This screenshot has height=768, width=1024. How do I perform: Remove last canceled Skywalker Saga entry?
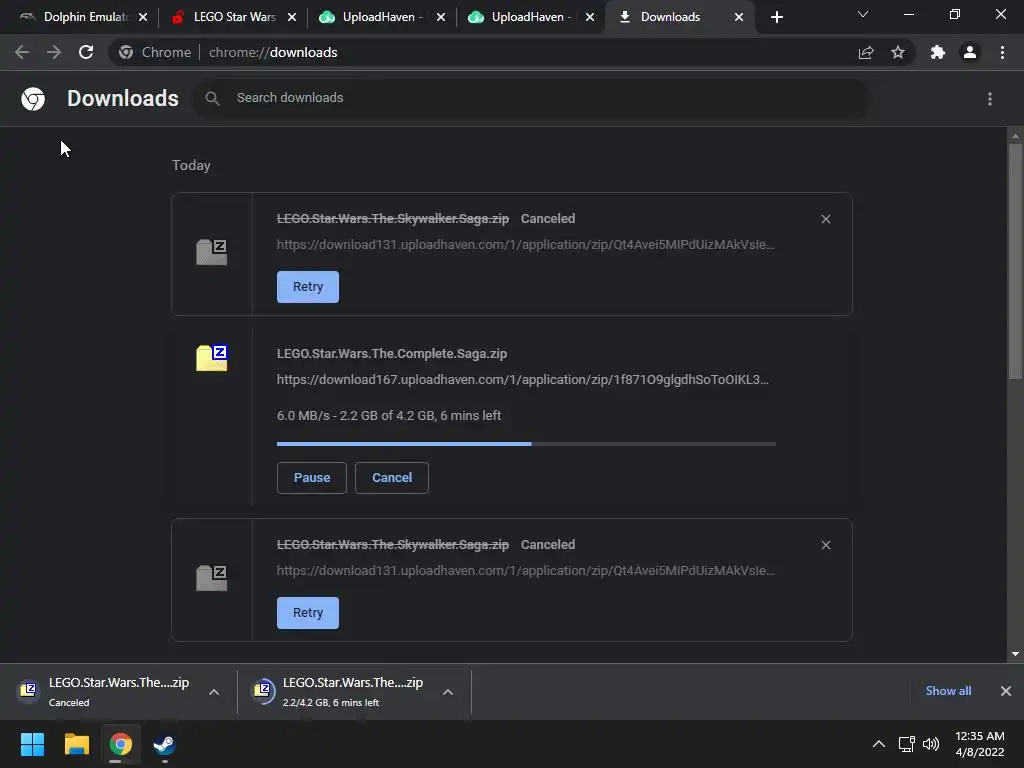point(825,545)
